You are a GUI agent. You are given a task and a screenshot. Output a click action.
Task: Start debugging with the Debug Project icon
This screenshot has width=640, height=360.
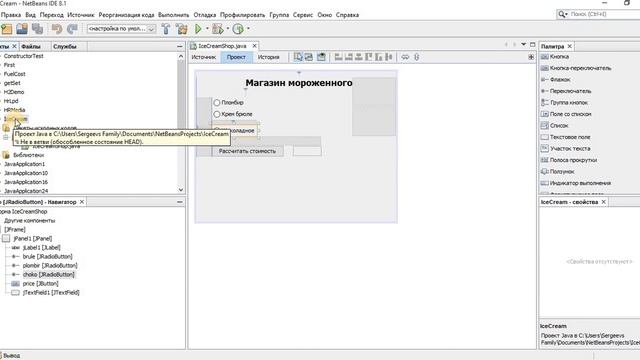pos(218,29)
